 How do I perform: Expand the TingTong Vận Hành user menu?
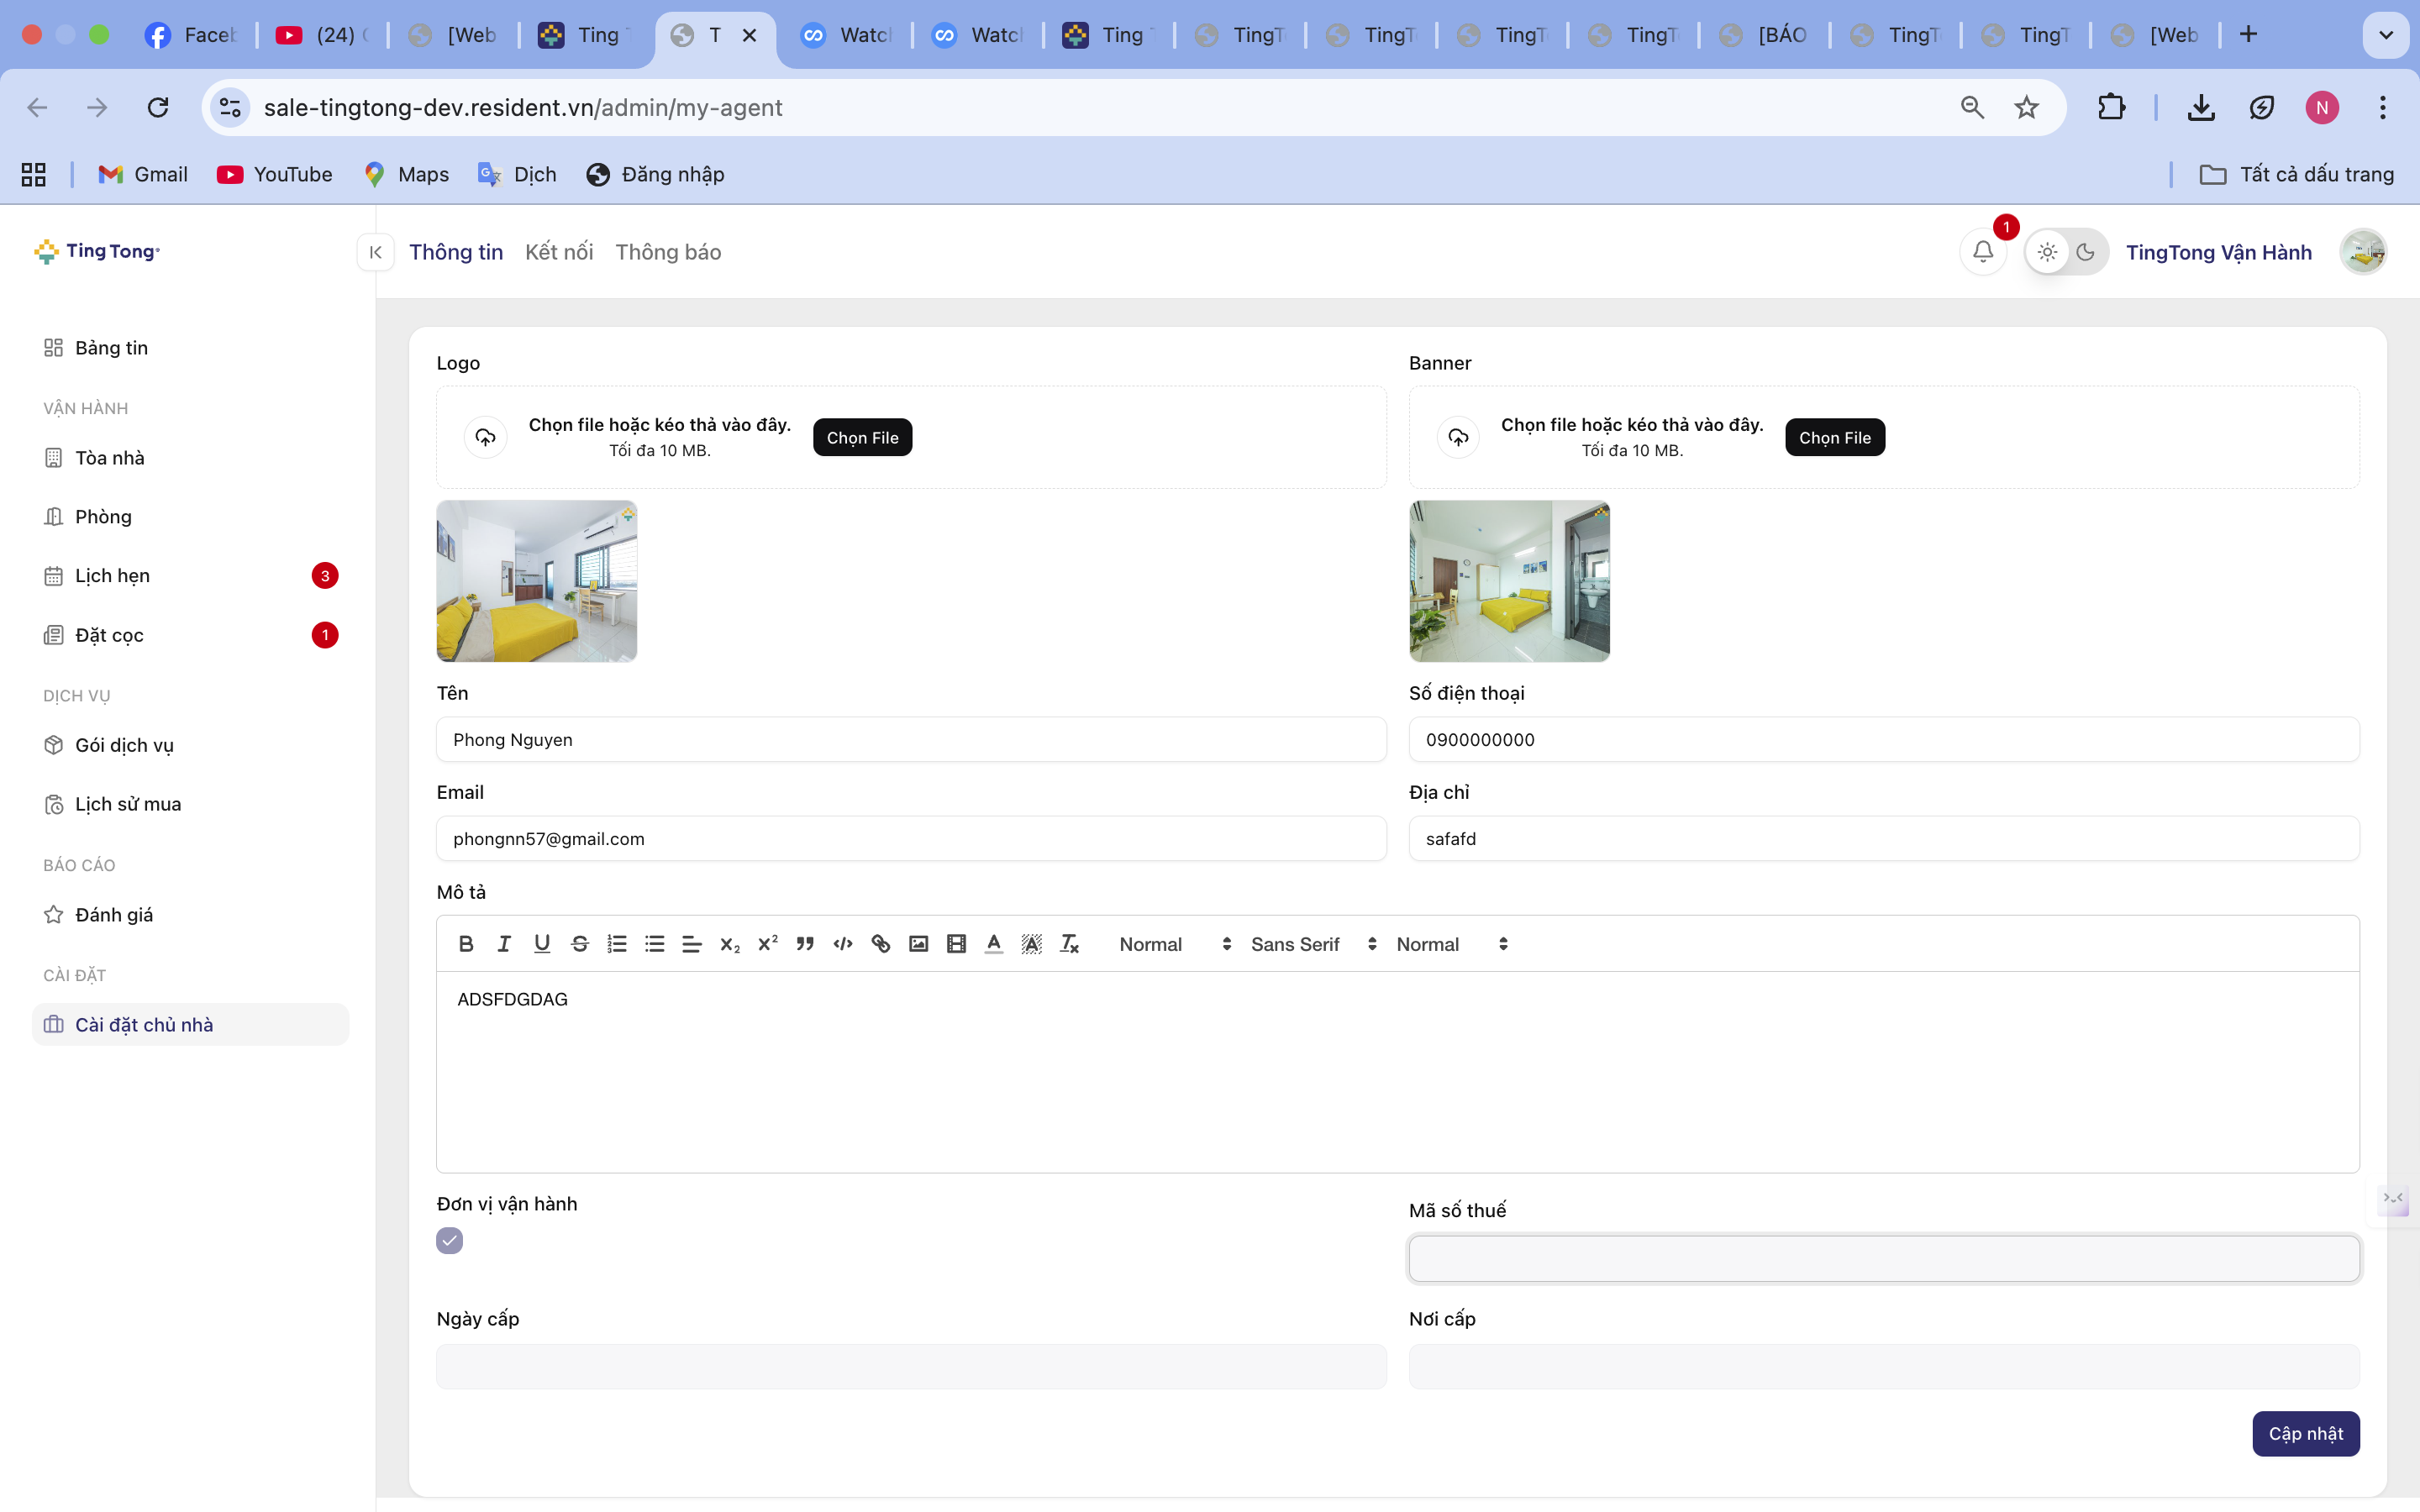click(x=2218, y=252)
